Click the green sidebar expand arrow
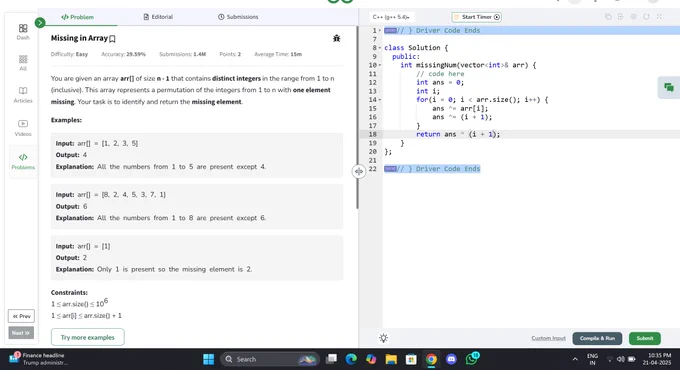Screen dimensions: 680x370 (x=40, y=23)
